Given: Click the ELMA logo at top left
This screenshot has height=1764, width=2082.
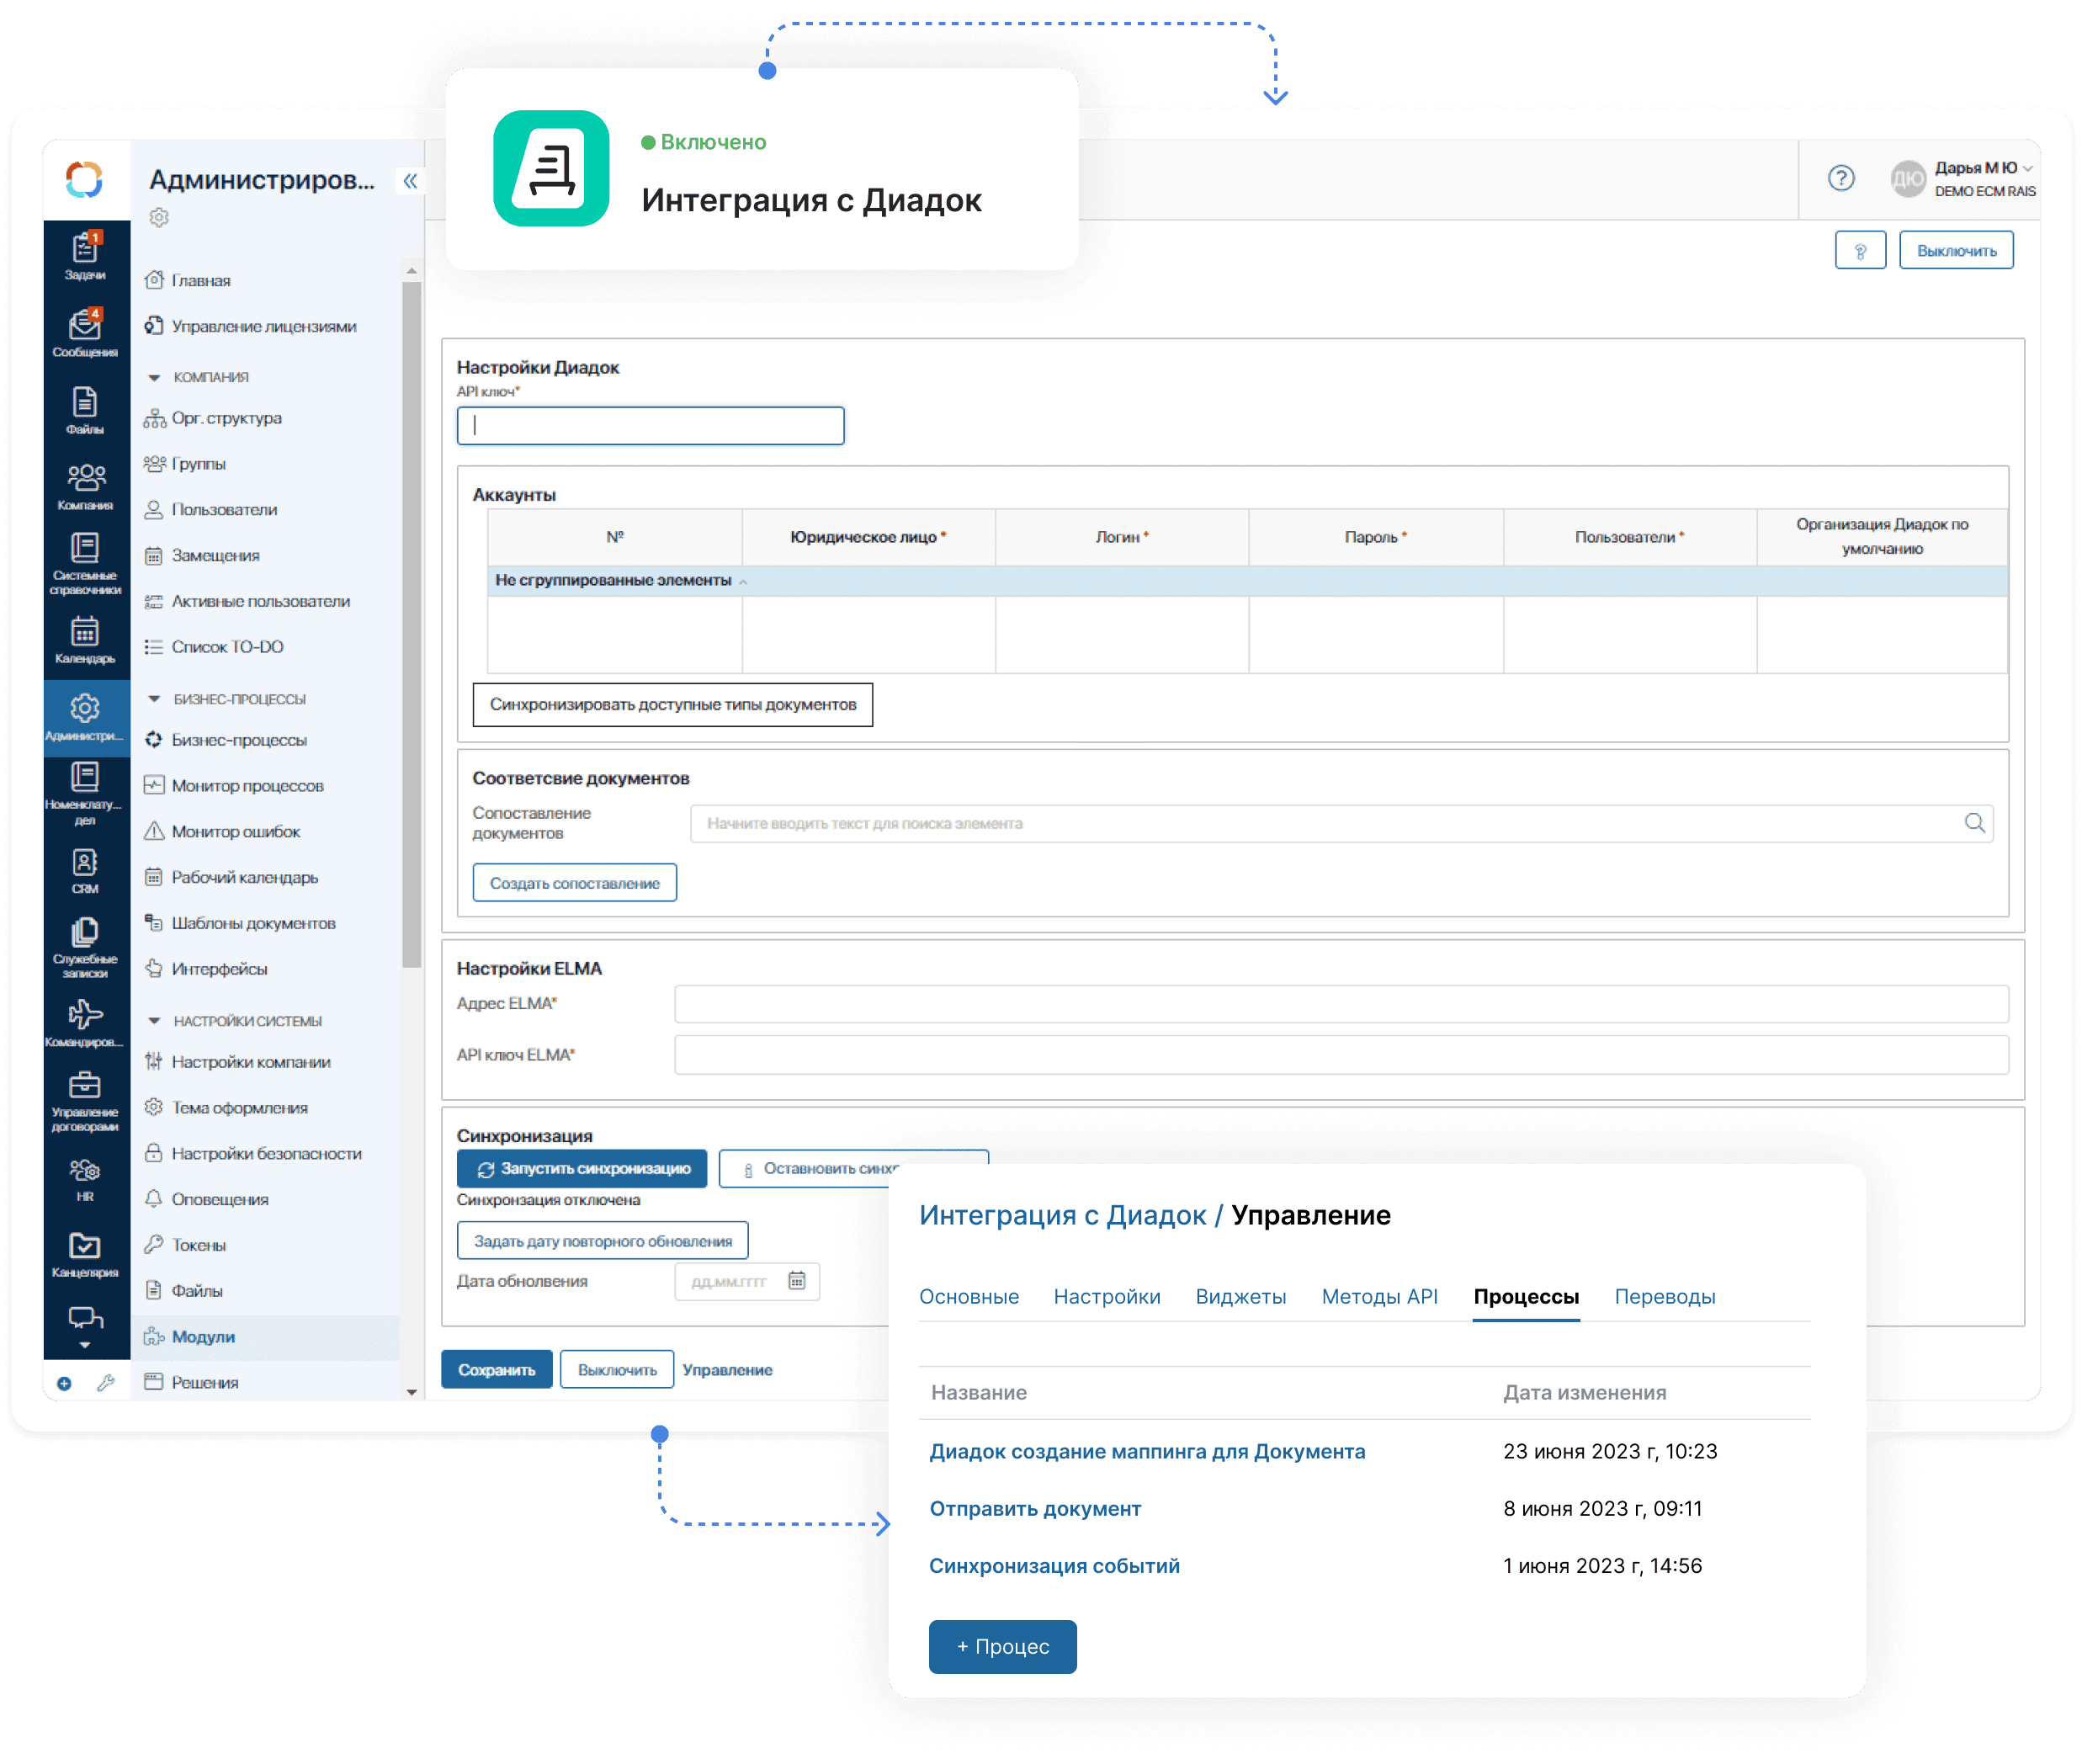Looking at the screenshot, I should [84, 180].
